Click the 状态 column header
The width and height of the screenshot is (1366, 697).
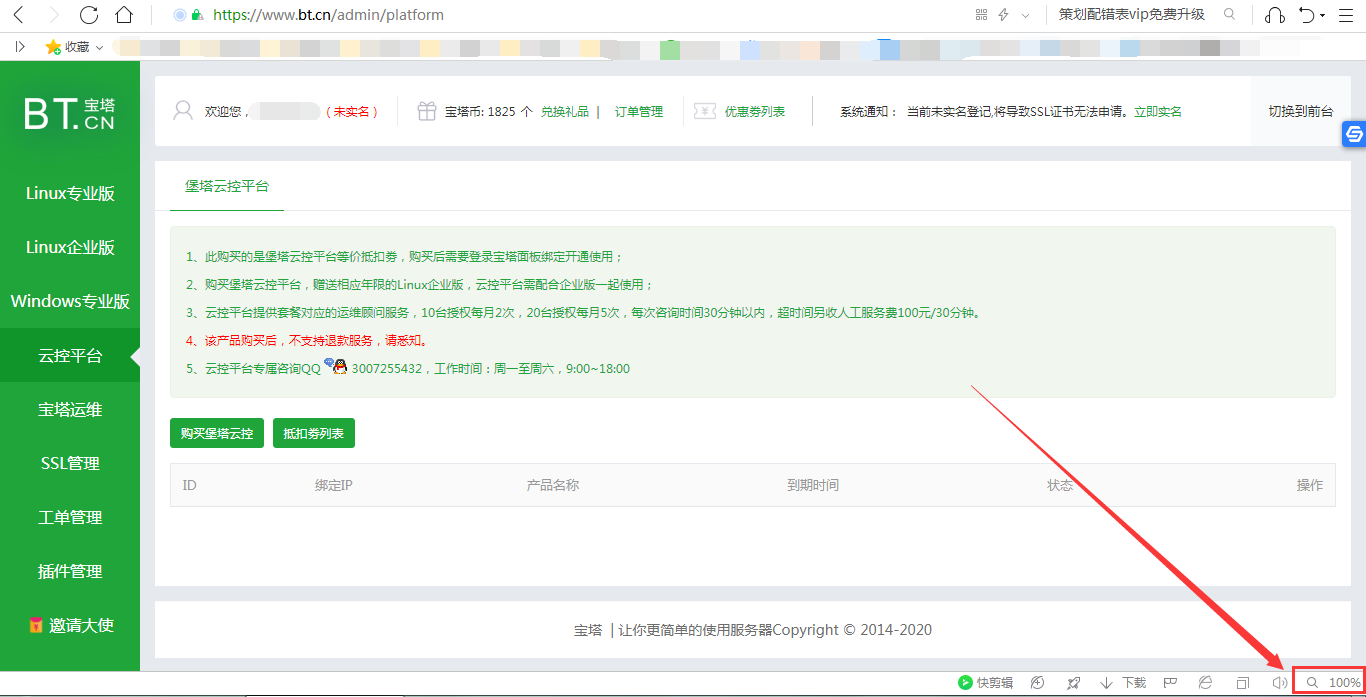tap(1060, 485)
